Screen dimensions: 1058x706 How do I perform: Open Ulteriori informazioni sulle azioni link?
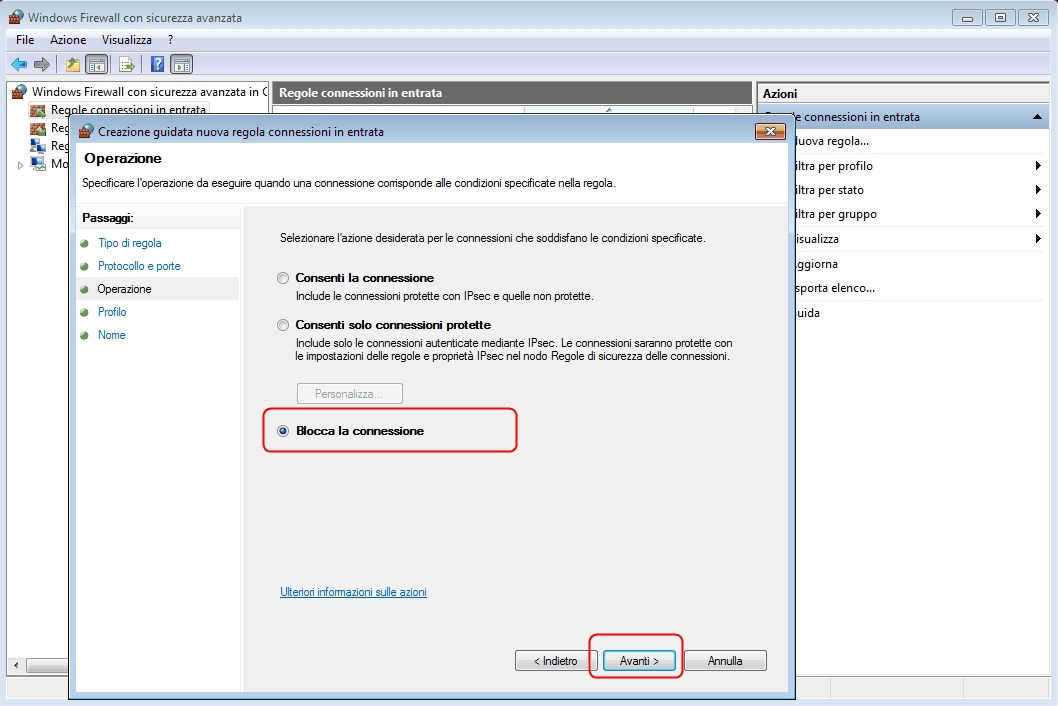coord(354,592)
